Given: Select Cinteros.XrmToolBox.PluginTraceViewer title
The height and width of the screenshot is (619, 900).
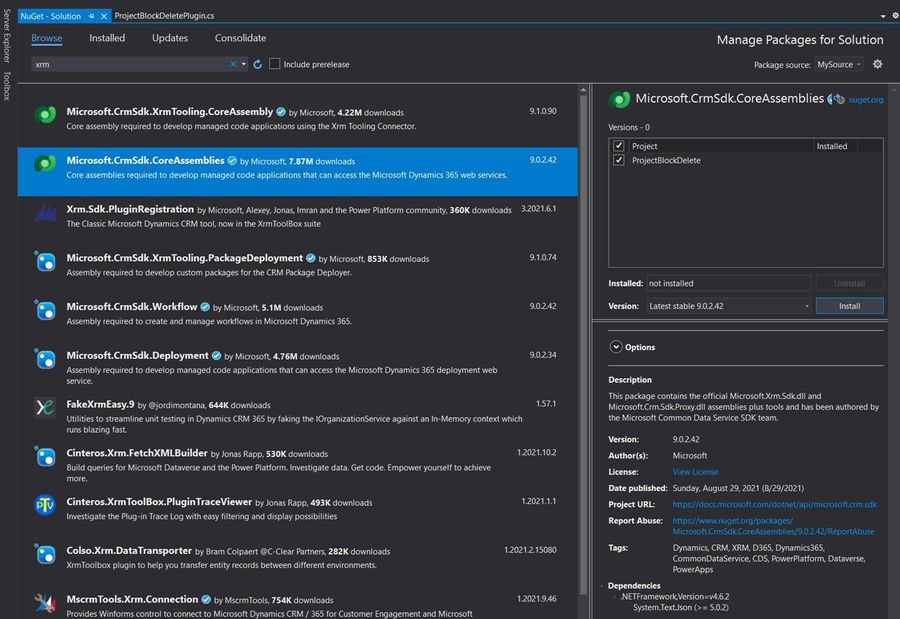Looking at the screenshot, I should [159, 502].
